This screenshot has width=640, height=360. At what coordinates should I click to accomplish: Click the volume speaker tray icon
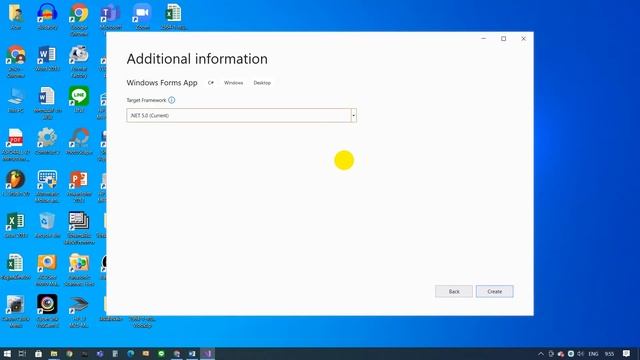[x=580, y=354]
